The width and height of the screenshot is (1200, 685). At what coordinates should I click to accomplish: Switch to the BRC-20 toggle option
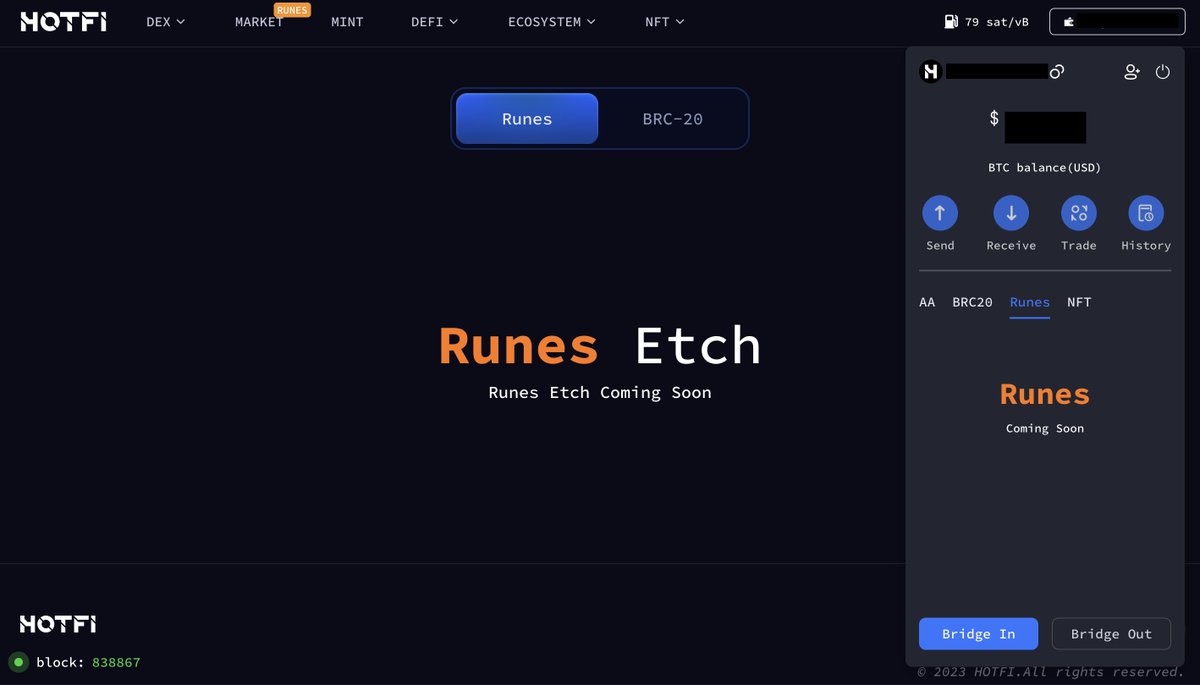point(672,119)
